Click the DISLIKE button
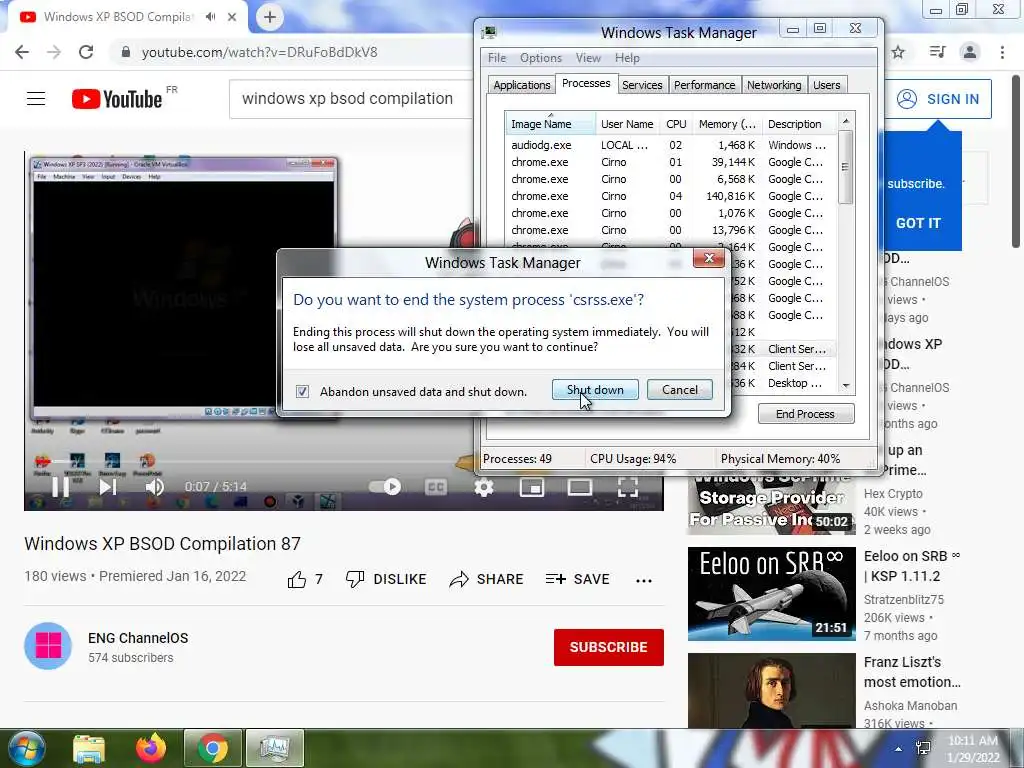This screenshot has width=1024, height=768. tap(386, 579)
